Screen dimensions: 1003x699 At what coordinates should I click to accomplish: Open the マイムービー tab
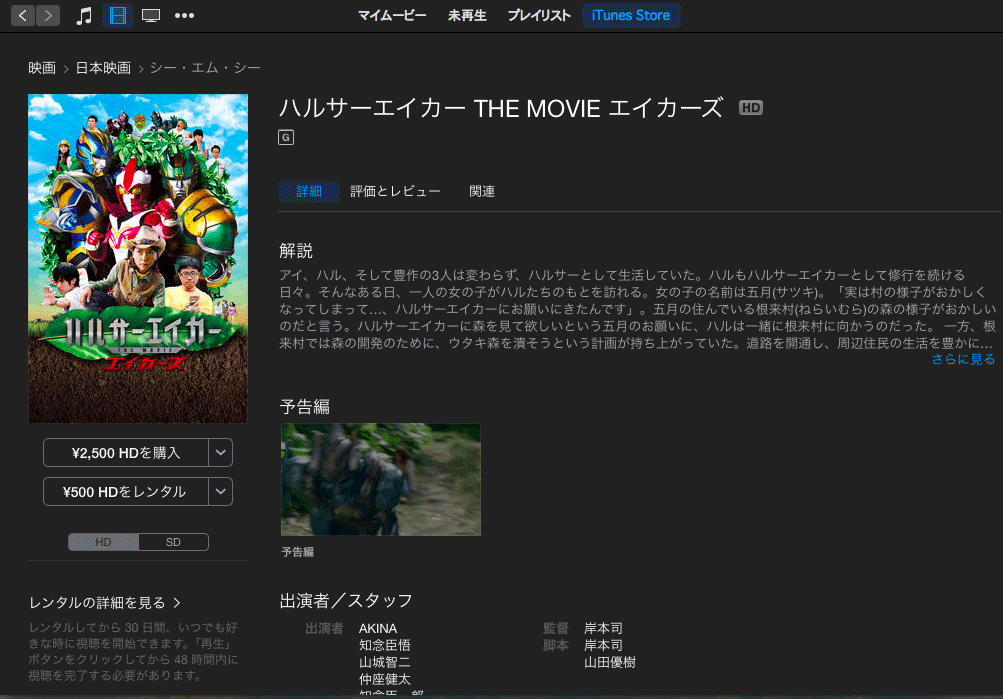tap(392, 15)
